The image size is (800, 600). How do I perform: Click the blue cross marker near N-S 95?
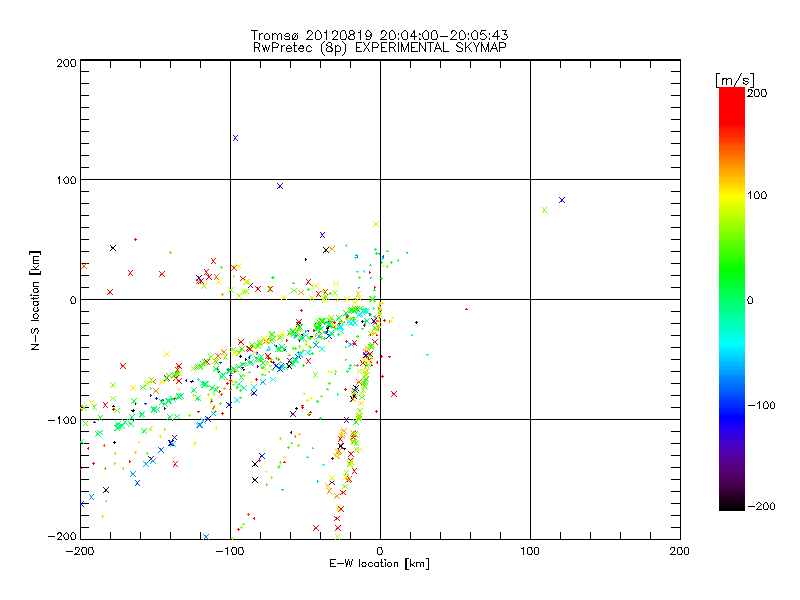tap(280, 186)
